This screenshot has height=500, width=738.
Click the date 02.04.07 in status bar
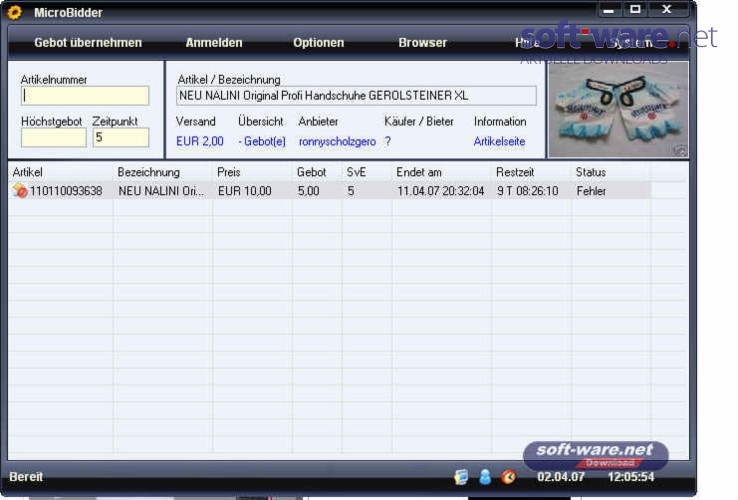(561, 477)
